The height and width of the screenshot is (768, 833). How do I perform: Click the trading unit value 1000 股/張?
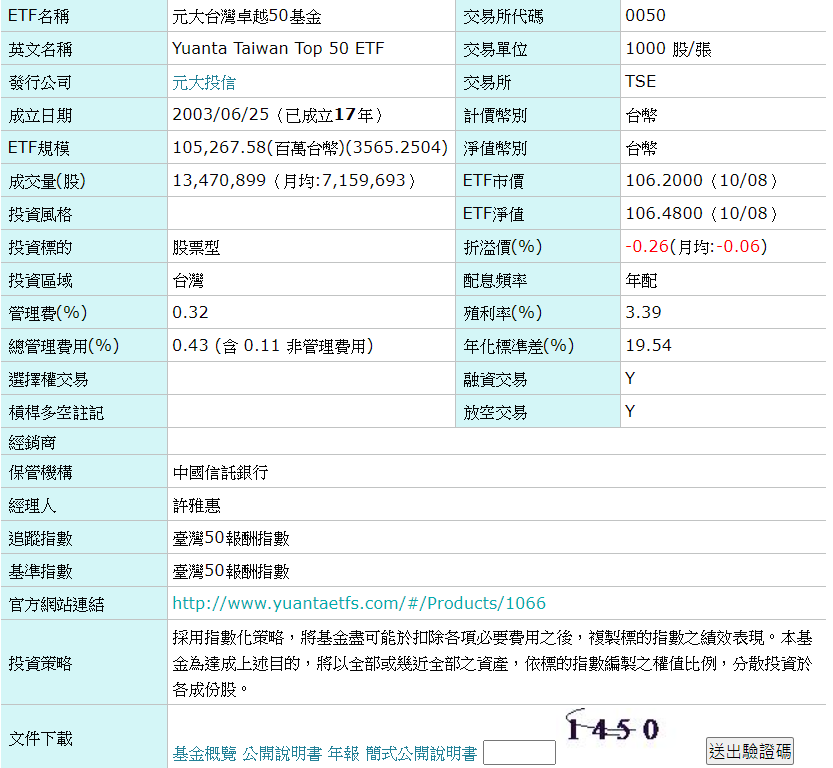pyautogui.click(x=668, y=49)
